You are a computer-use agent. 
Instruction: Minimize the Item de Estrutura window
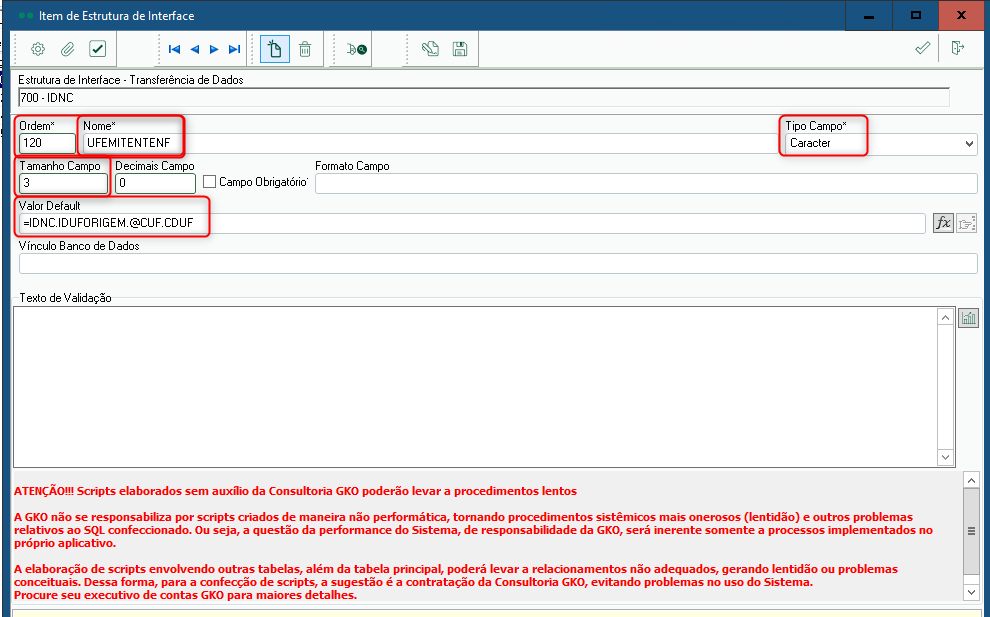(869, 16)
